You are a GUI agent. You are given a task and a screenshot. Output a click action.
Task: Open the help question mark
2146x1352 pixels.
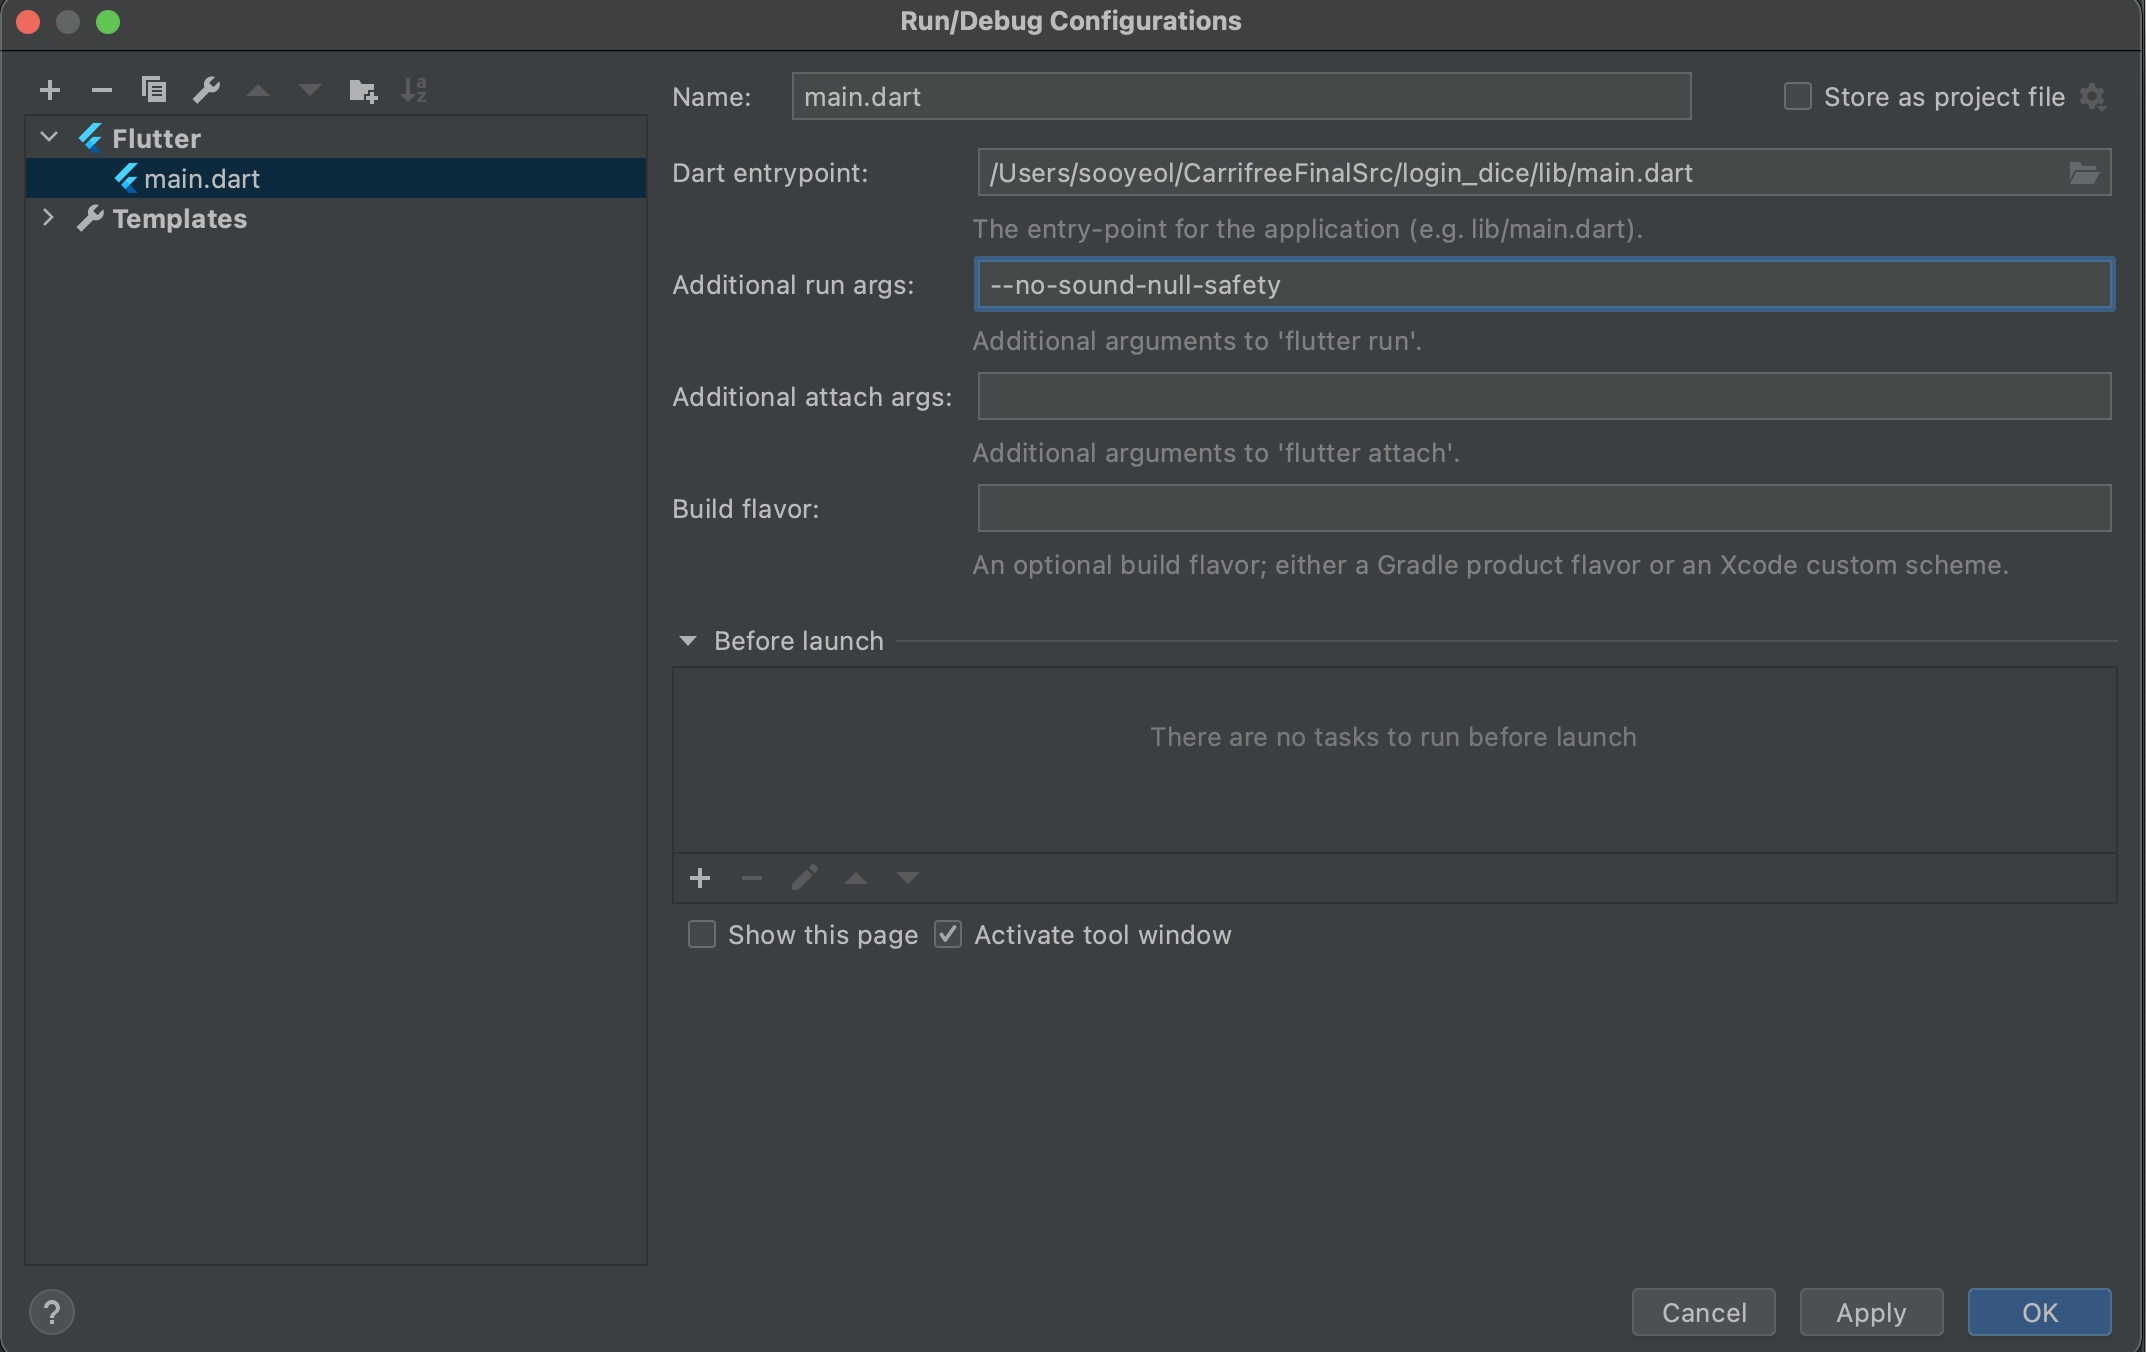pyautogui.click(x=52, y=1312)
